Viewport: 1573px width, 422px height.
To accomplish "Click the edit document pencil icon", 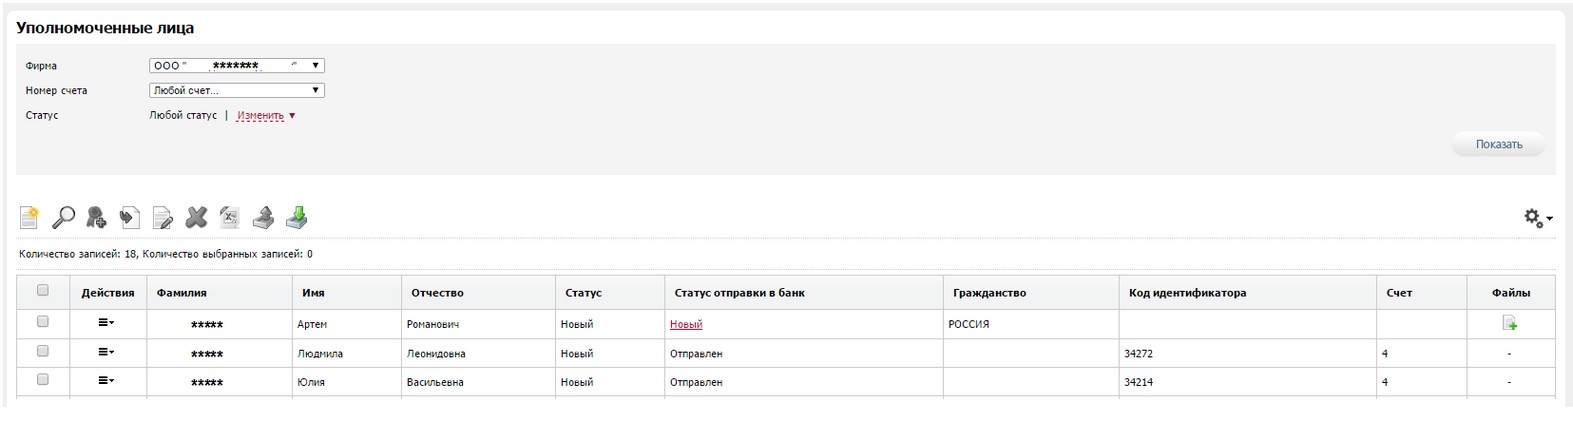I will (162, 217).
